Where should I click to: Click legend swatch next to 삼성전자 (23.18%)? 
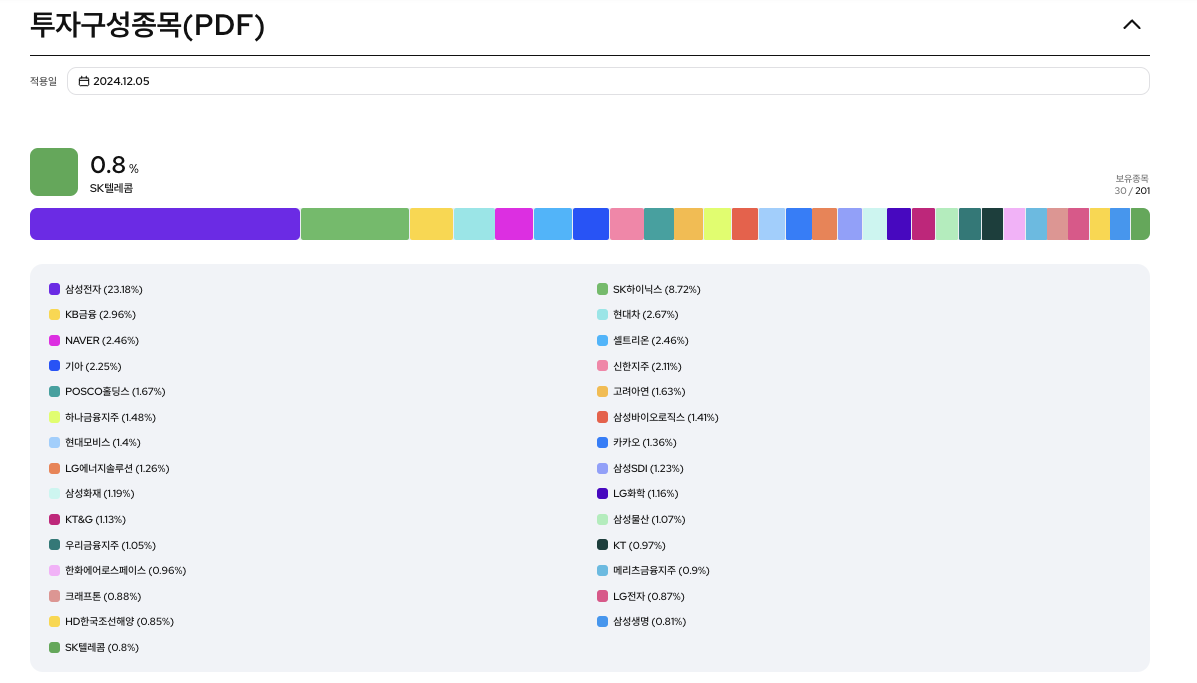tap(54, 289)
